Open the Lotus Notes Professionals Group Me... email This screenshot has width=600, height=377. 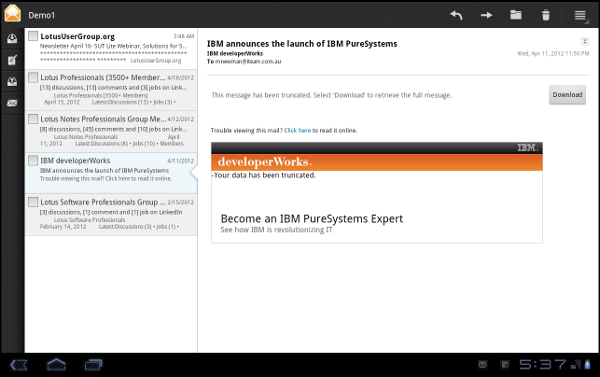point(111,132)
